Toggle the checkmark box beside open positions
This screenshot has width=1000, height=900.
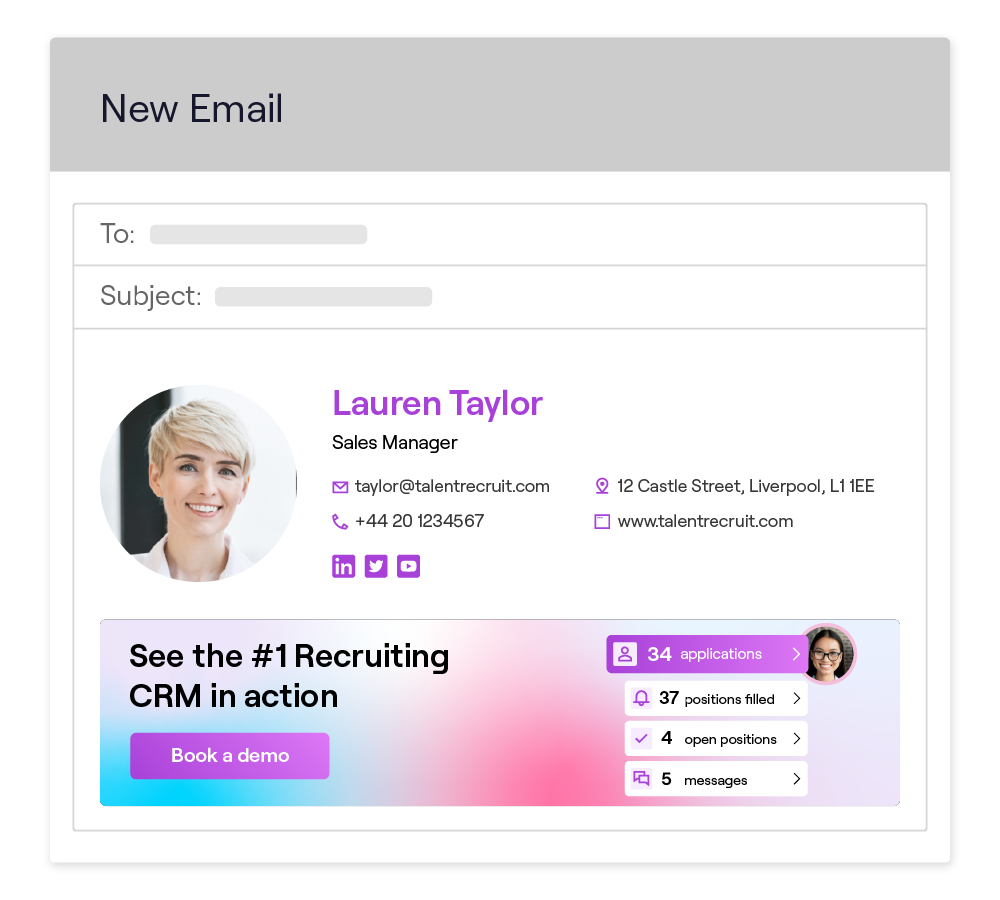tap(641, 739)
